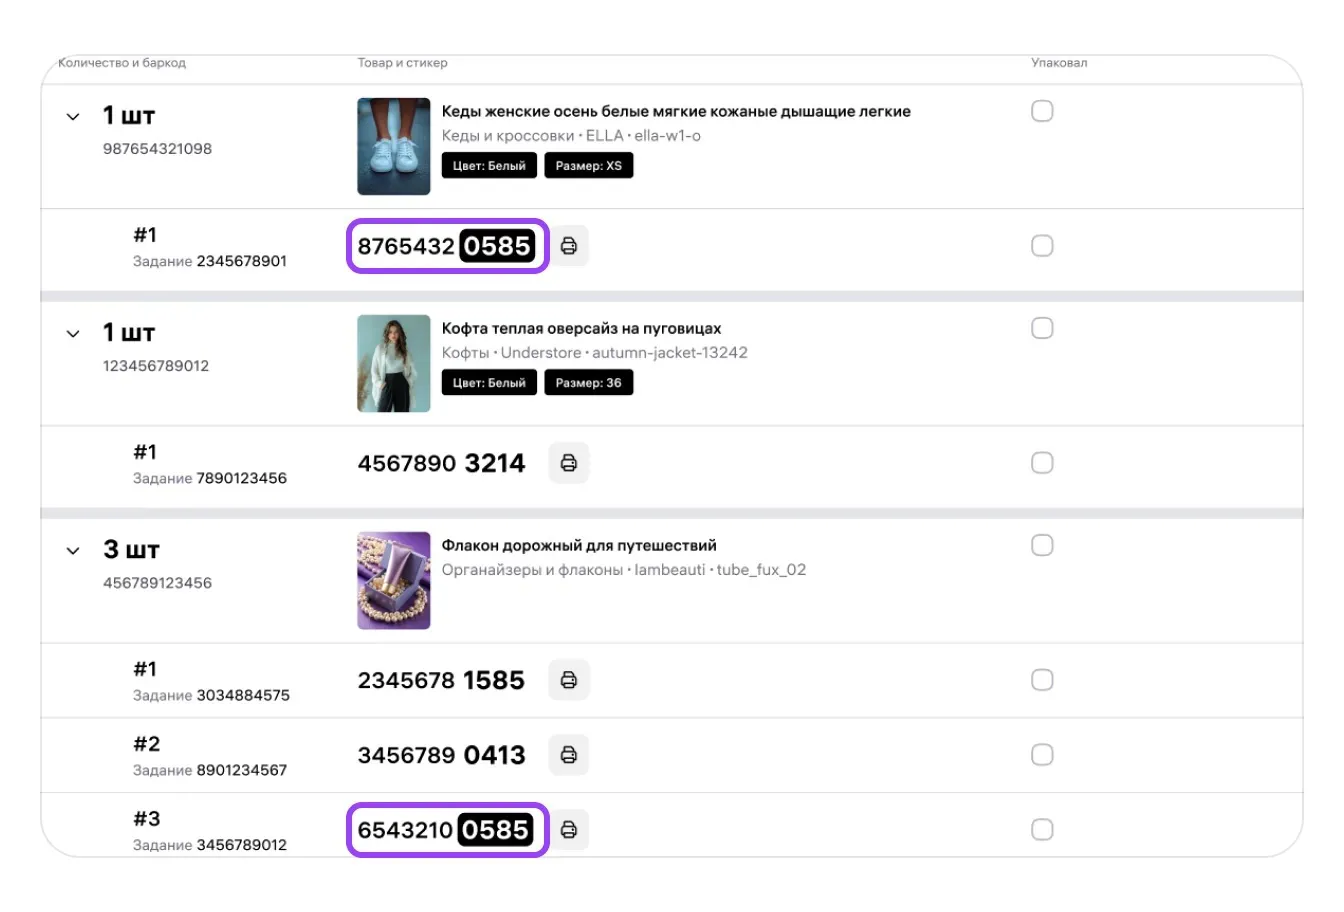Collapse the 3 шт travel flask group
Viewport: 1344px width, 912px height.
click(x=73, y=551)
